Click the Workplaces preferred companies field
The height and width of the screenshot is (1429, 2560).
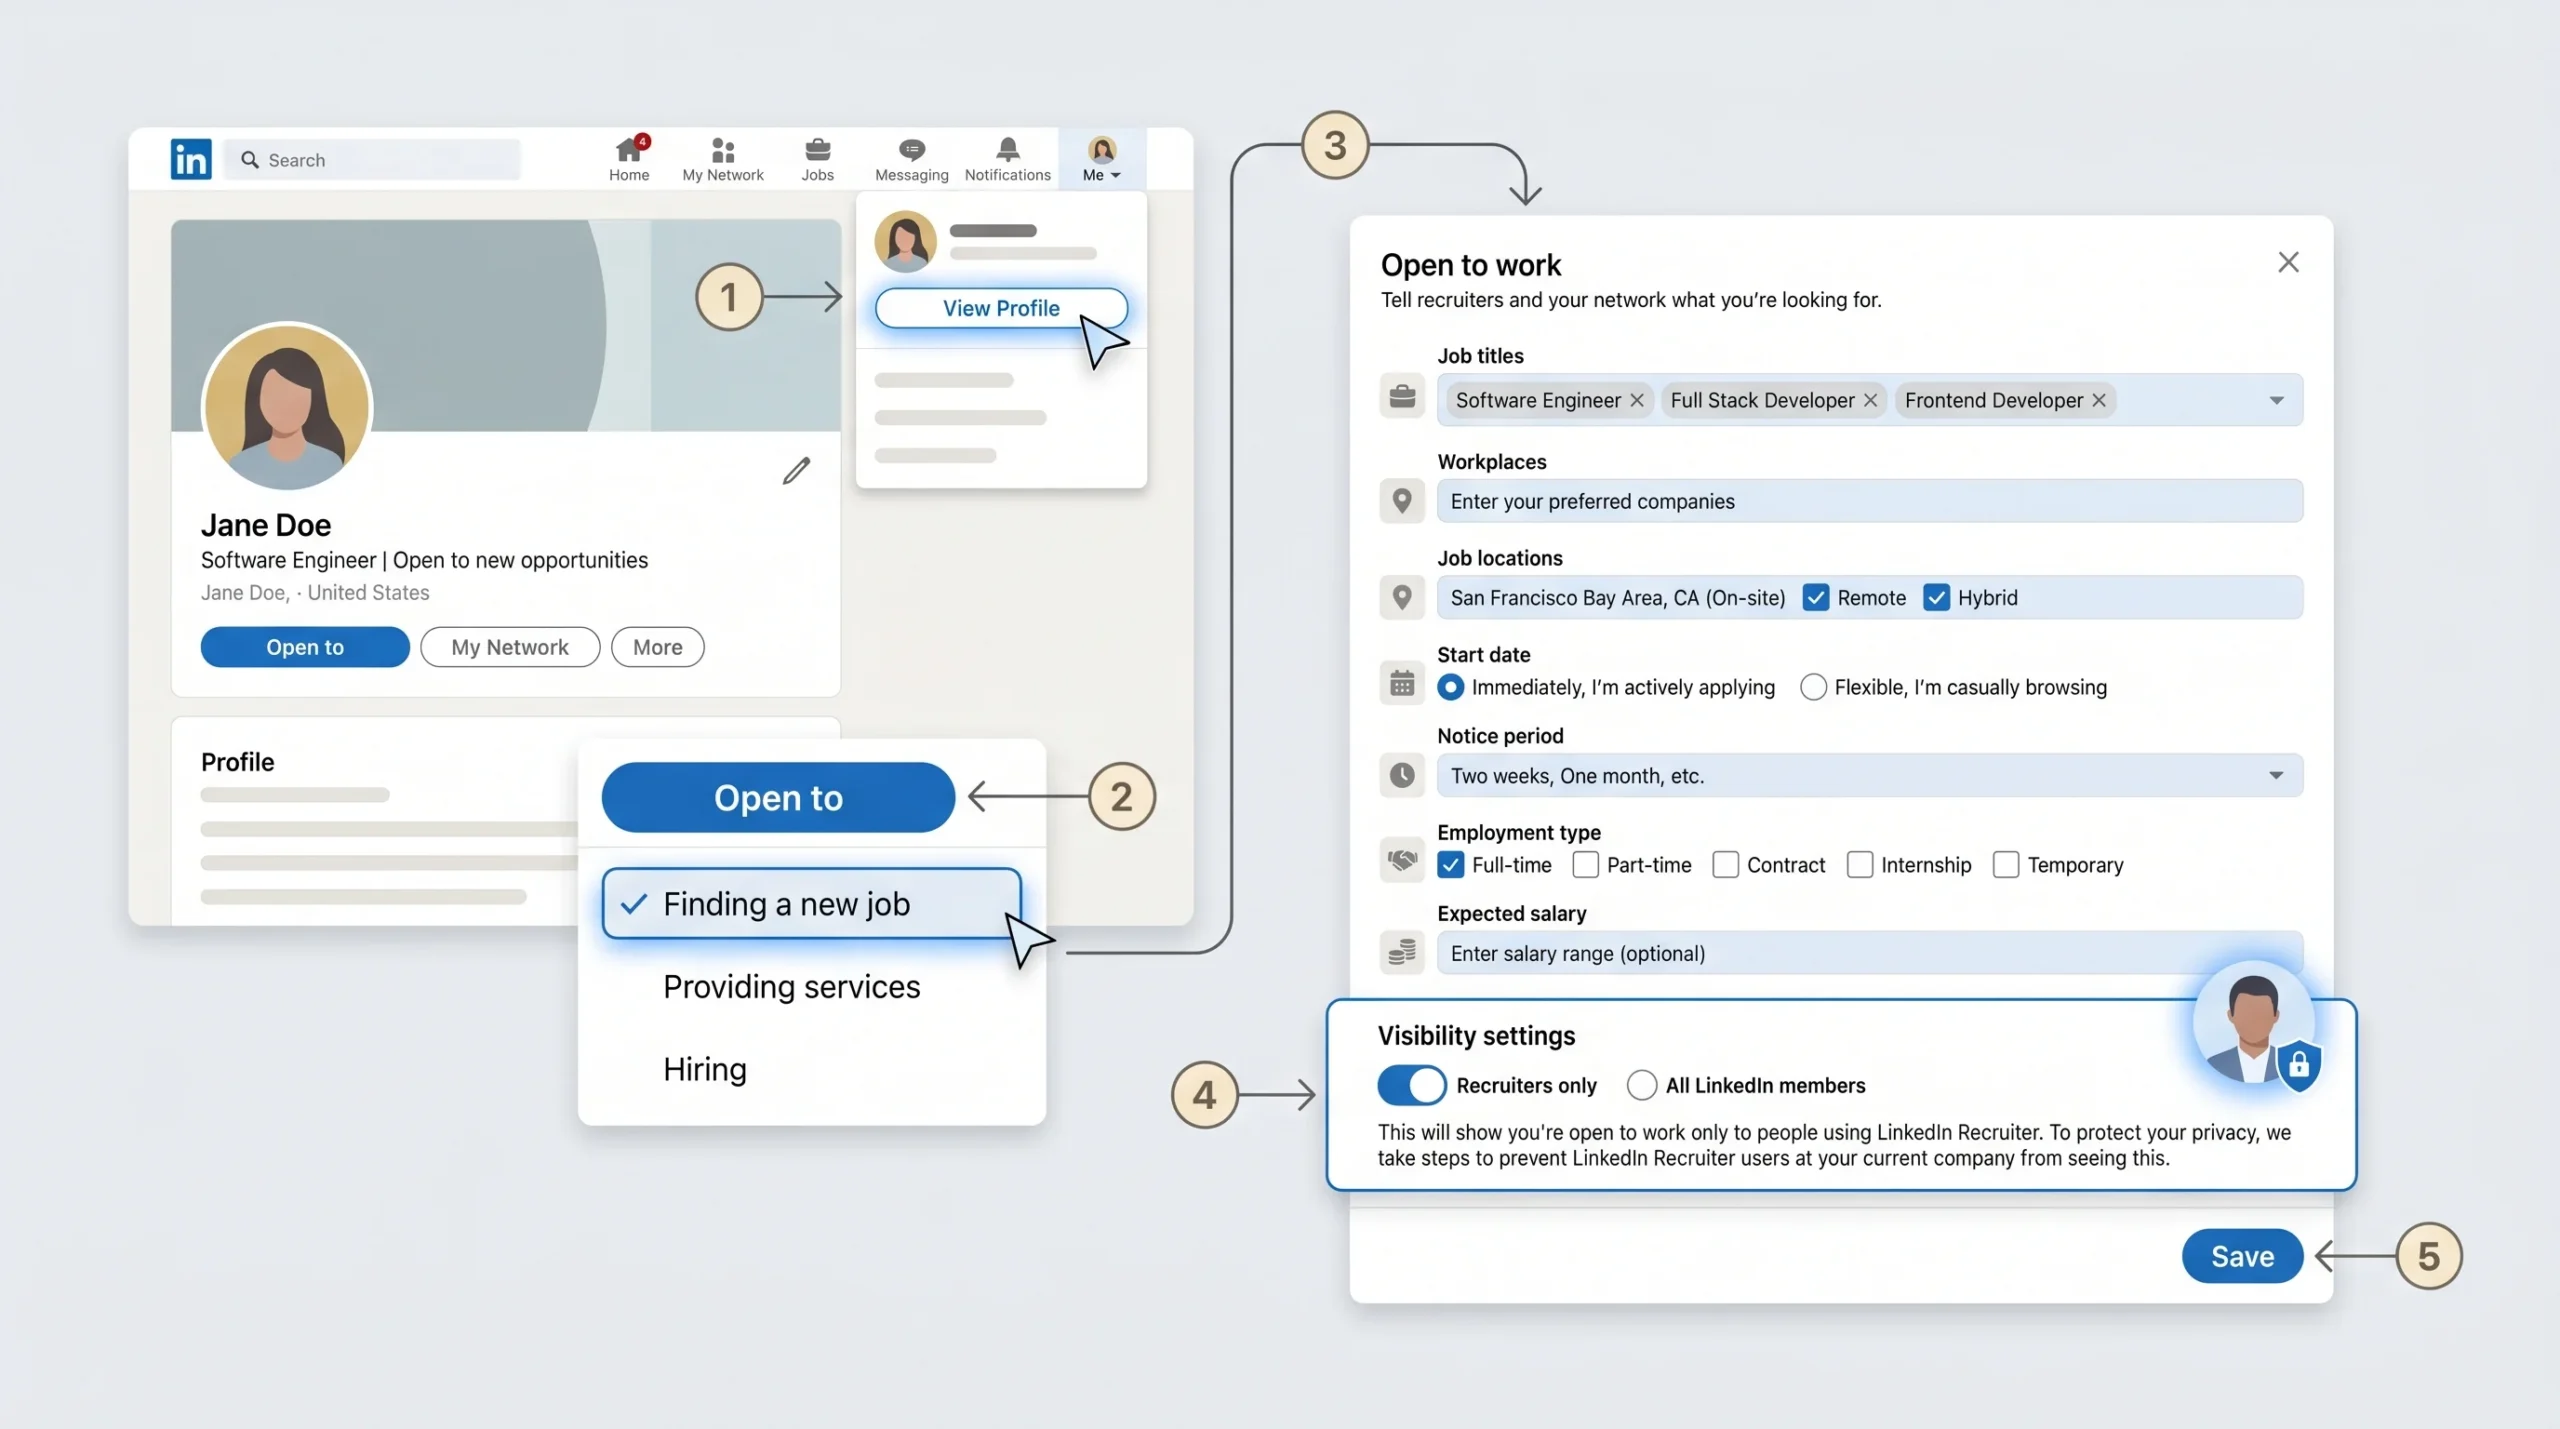coord(1870,501)
